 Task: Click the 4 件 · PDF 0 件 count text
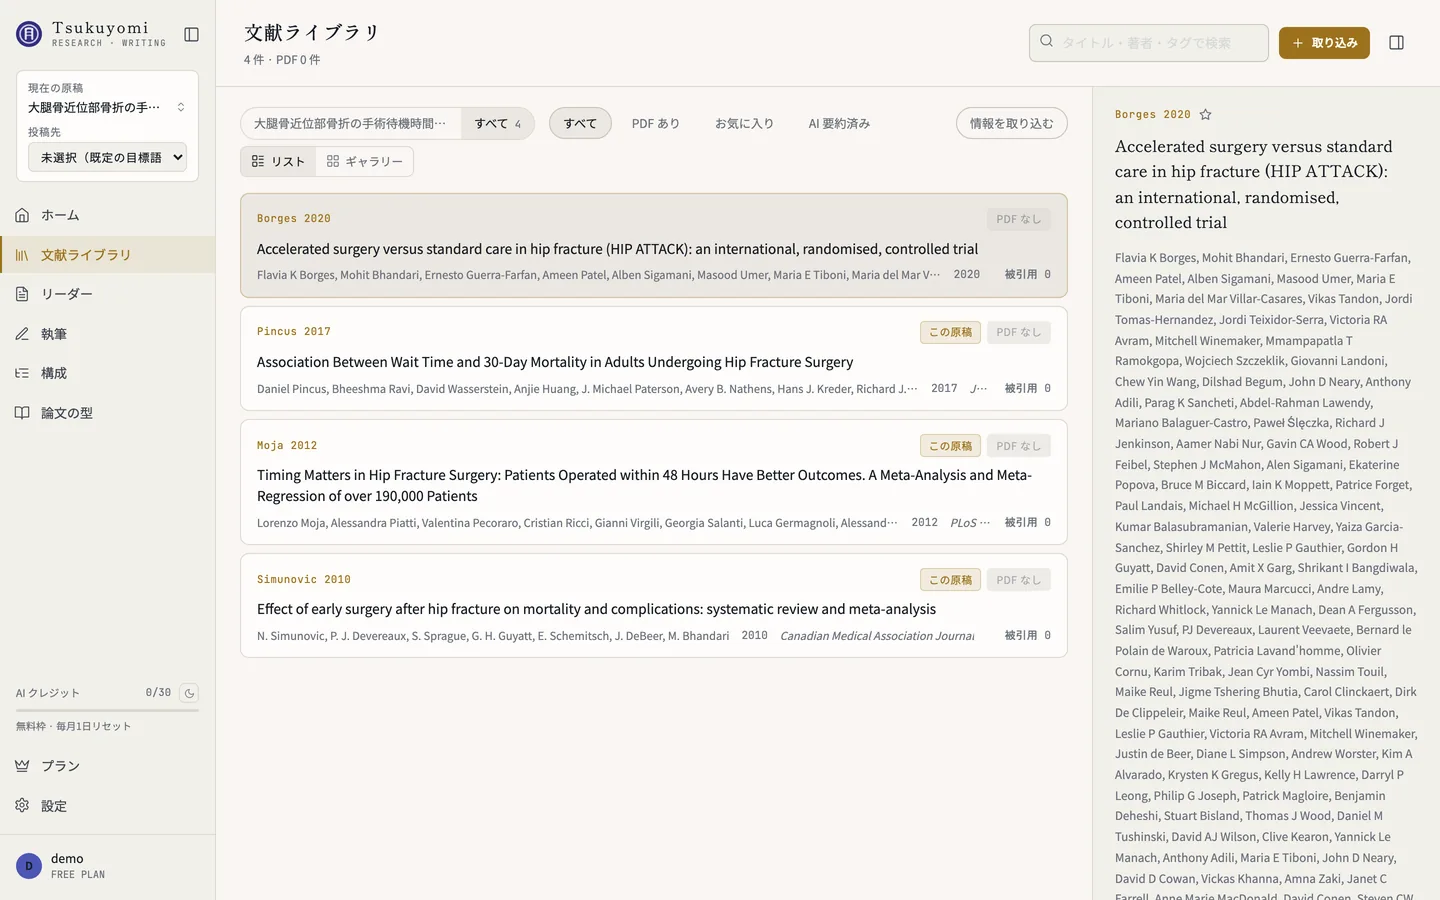(x=282, y=60)
